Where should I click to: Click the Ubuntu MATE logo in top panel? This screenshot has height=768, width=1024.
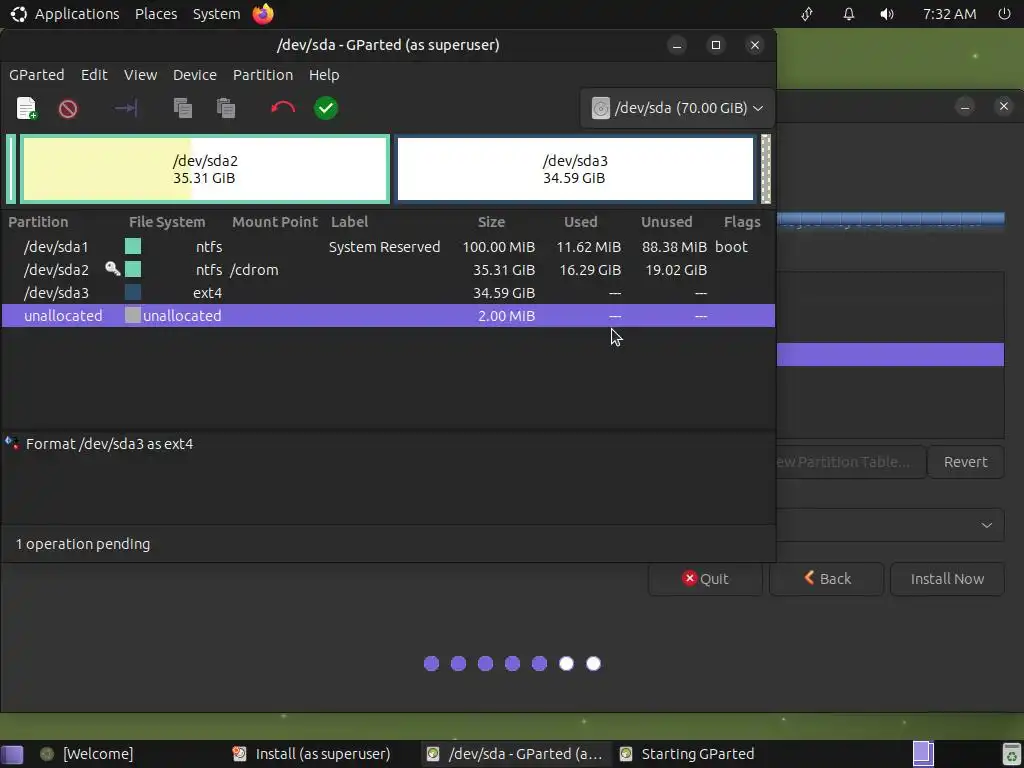pos(19,14)
